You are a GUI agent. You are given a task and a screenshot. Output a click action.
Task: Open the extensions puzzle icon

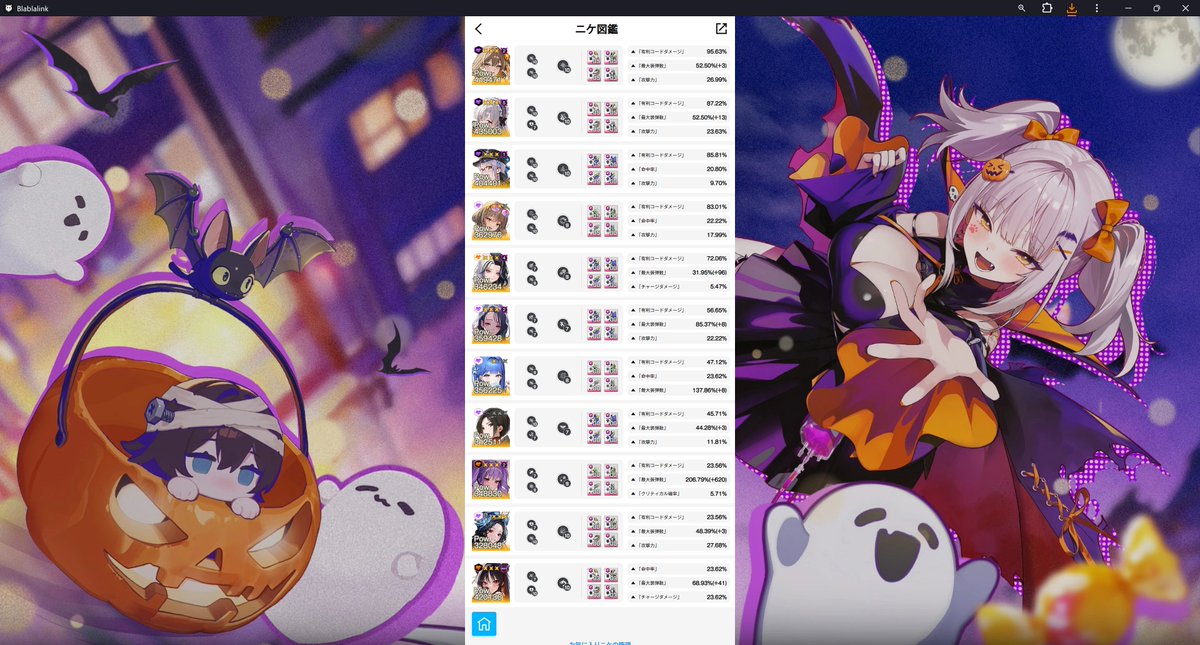point(1047,7)
